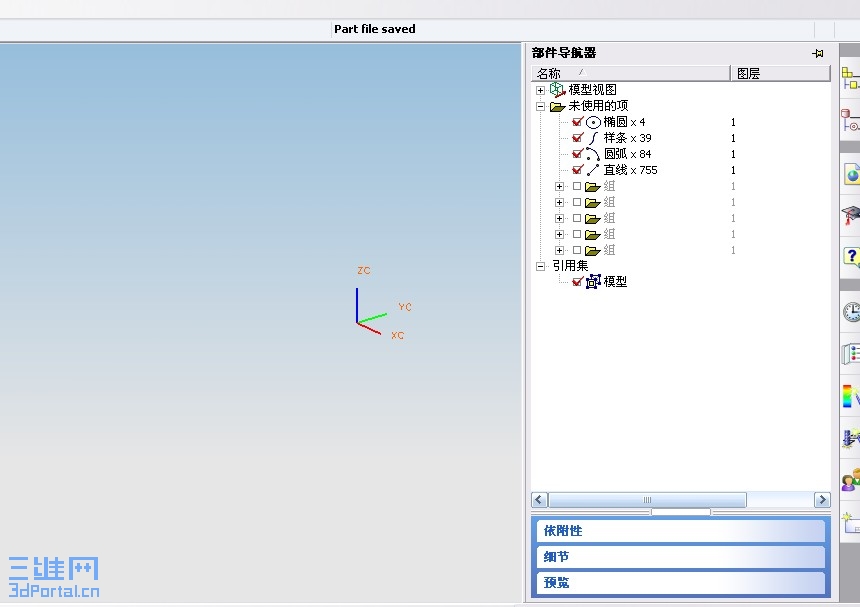860x607 pixels.
Task: Check the first 组 group checkbox
Action: [577, 186]
